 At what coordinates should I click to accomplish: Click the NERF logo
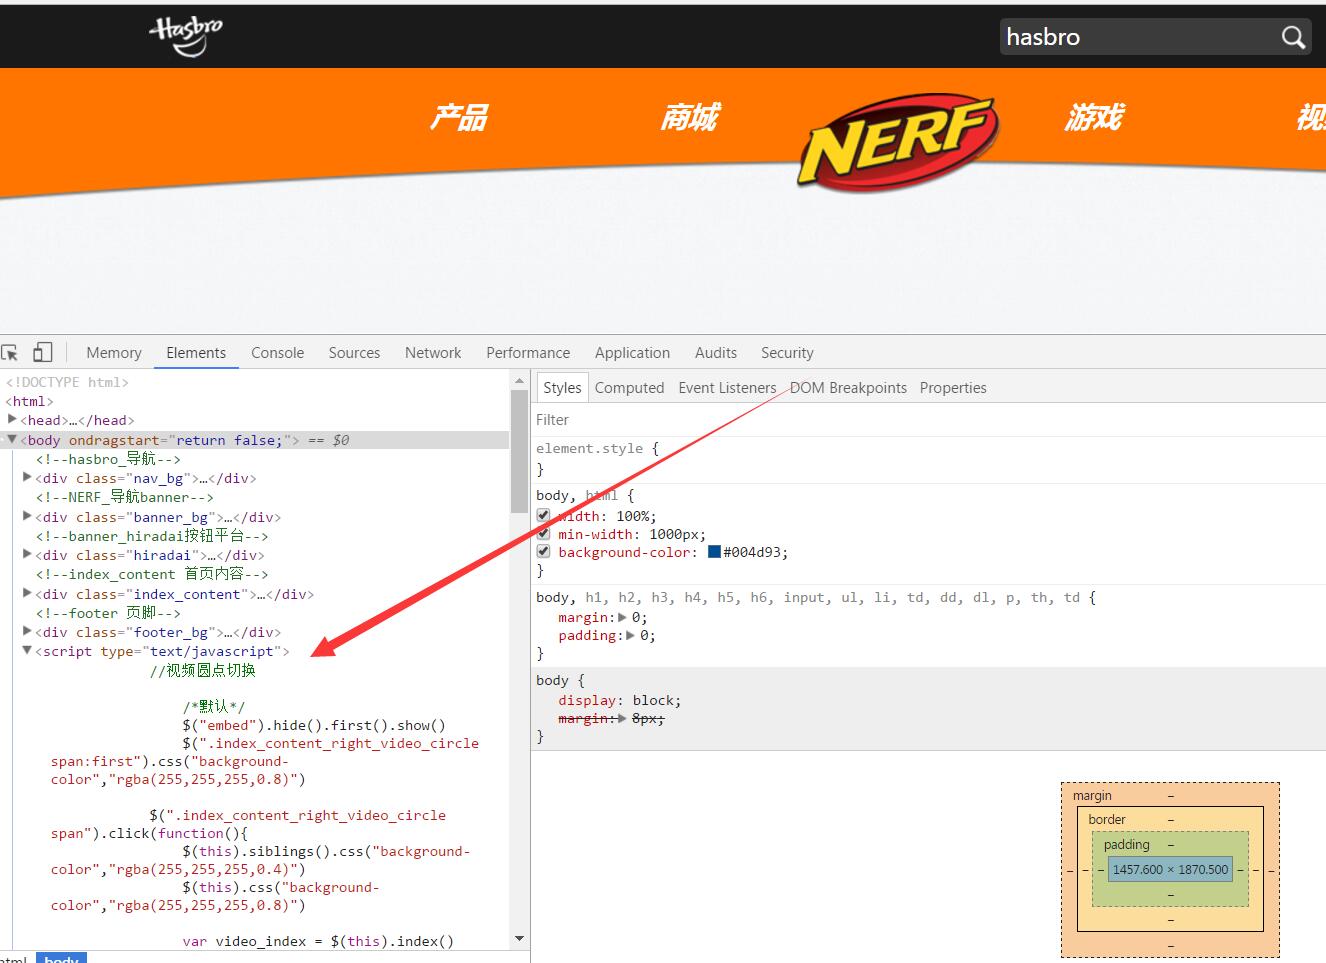(897, 141)
